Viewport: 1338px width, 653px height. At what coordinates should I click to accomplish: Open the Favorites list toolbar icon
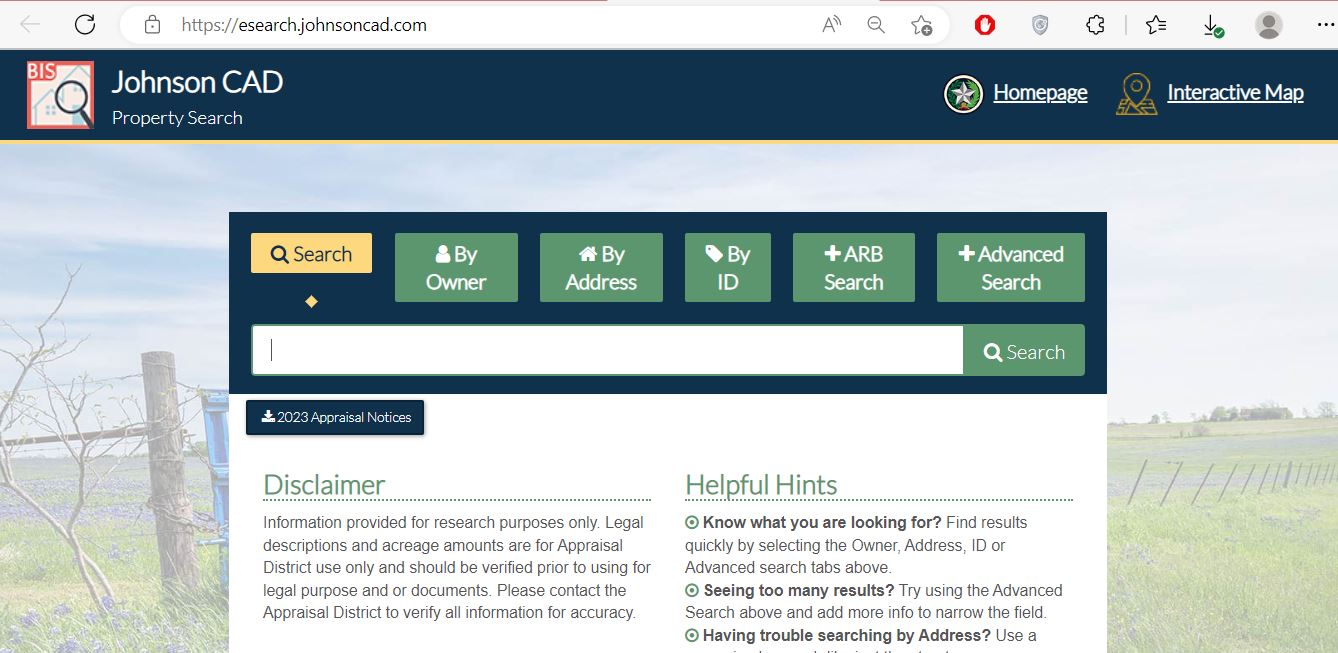pyautogui.click(x=1156, y=25)
